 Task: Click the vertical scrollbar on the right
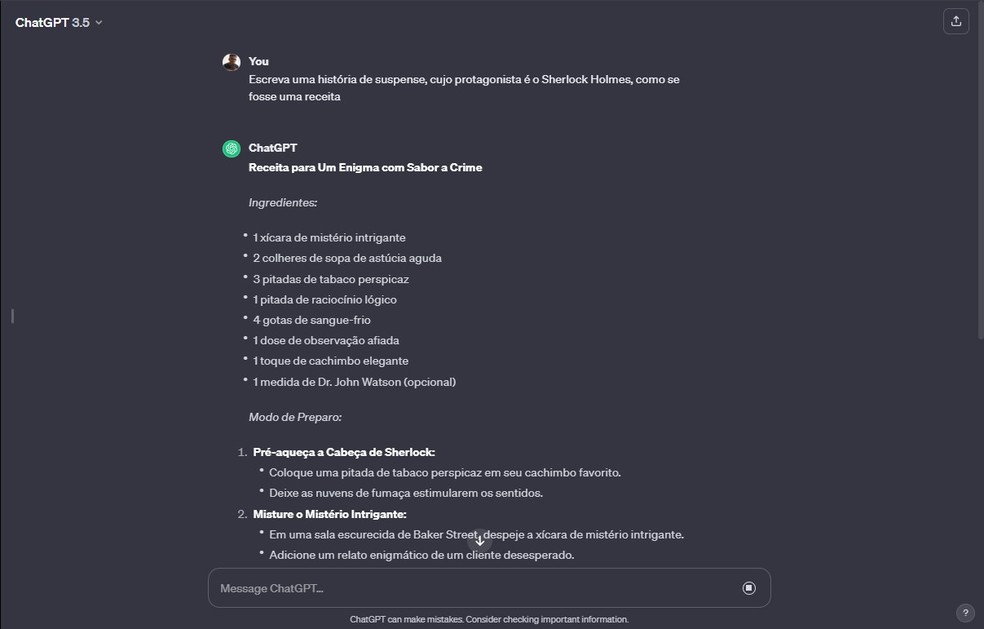point(980,169)
